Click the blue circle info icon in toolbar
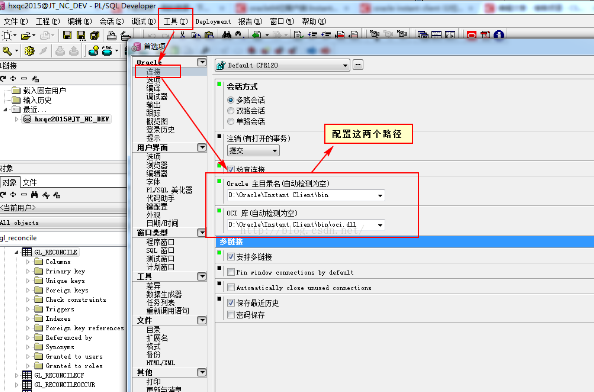This screenshot has height=392, width=594. [499, 35]
